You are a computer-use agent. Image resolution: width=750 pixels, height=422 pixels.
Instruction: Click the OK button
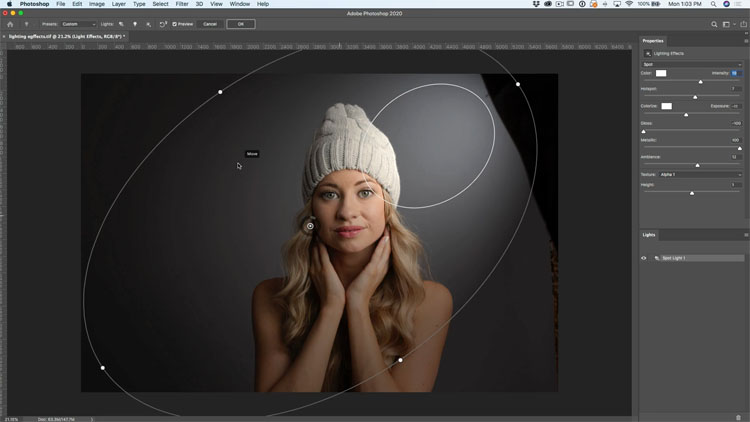click(x=241, y=24)
